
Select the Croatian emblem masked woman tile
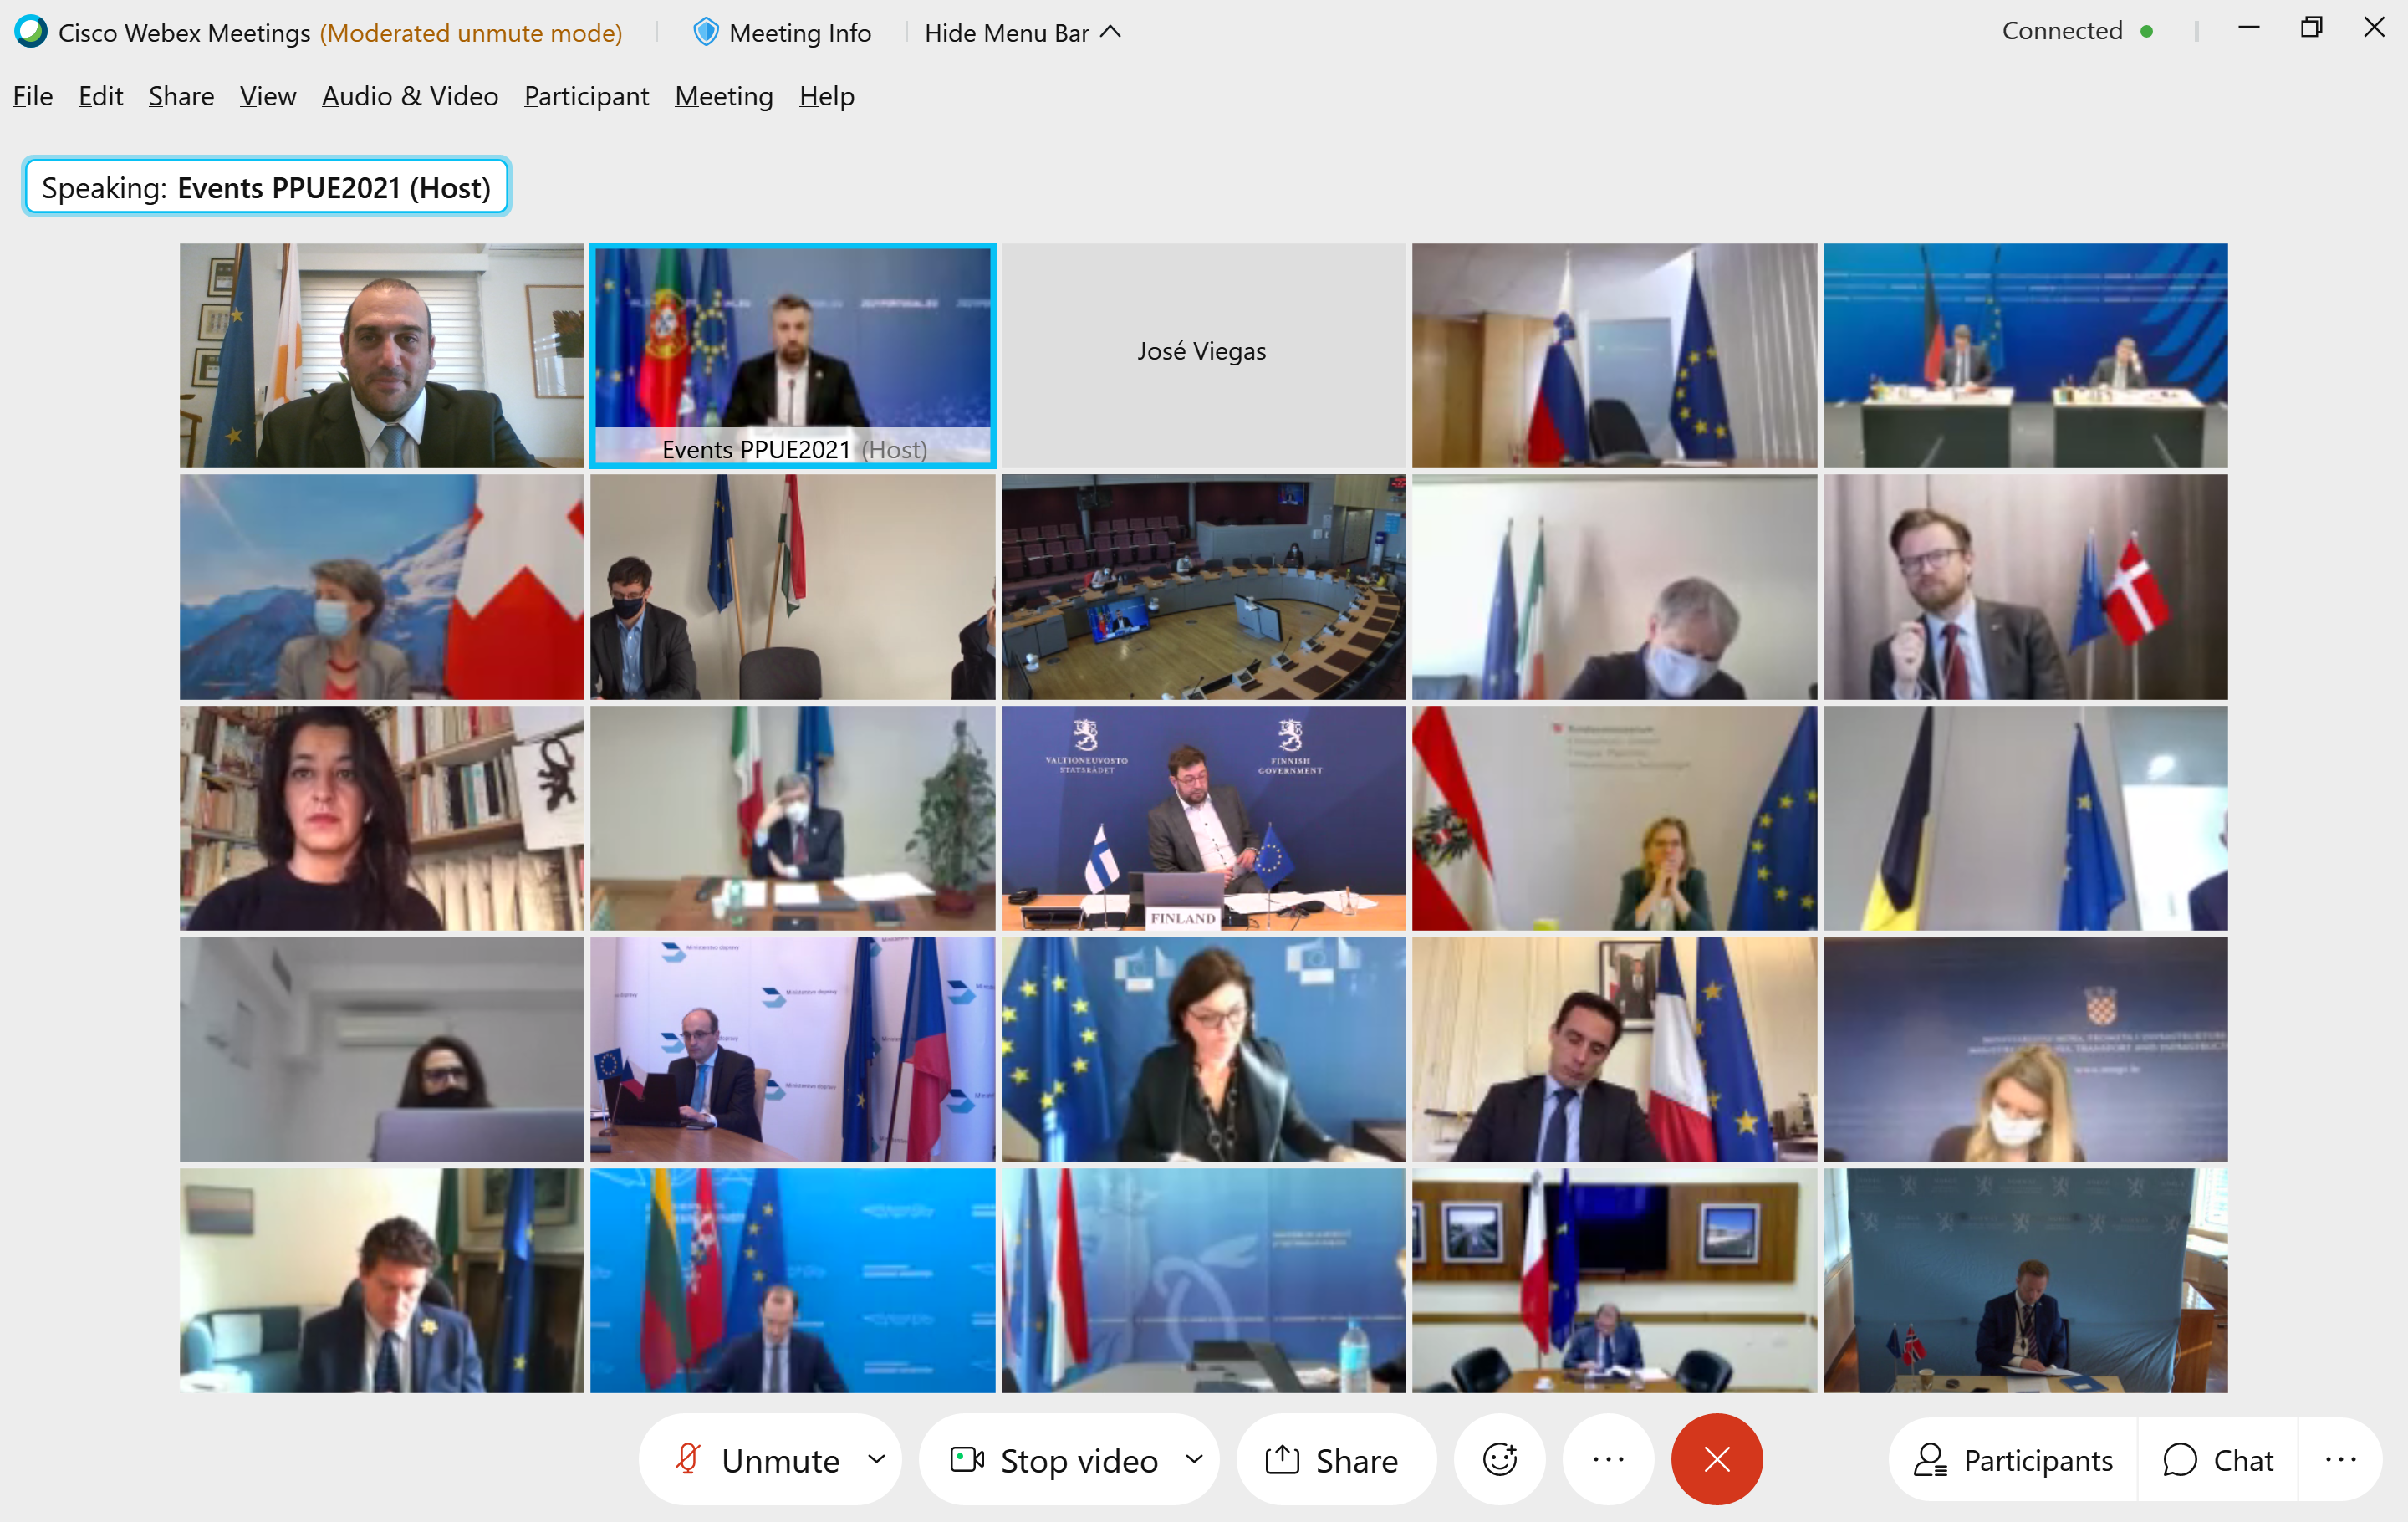coord(2025,1049)
